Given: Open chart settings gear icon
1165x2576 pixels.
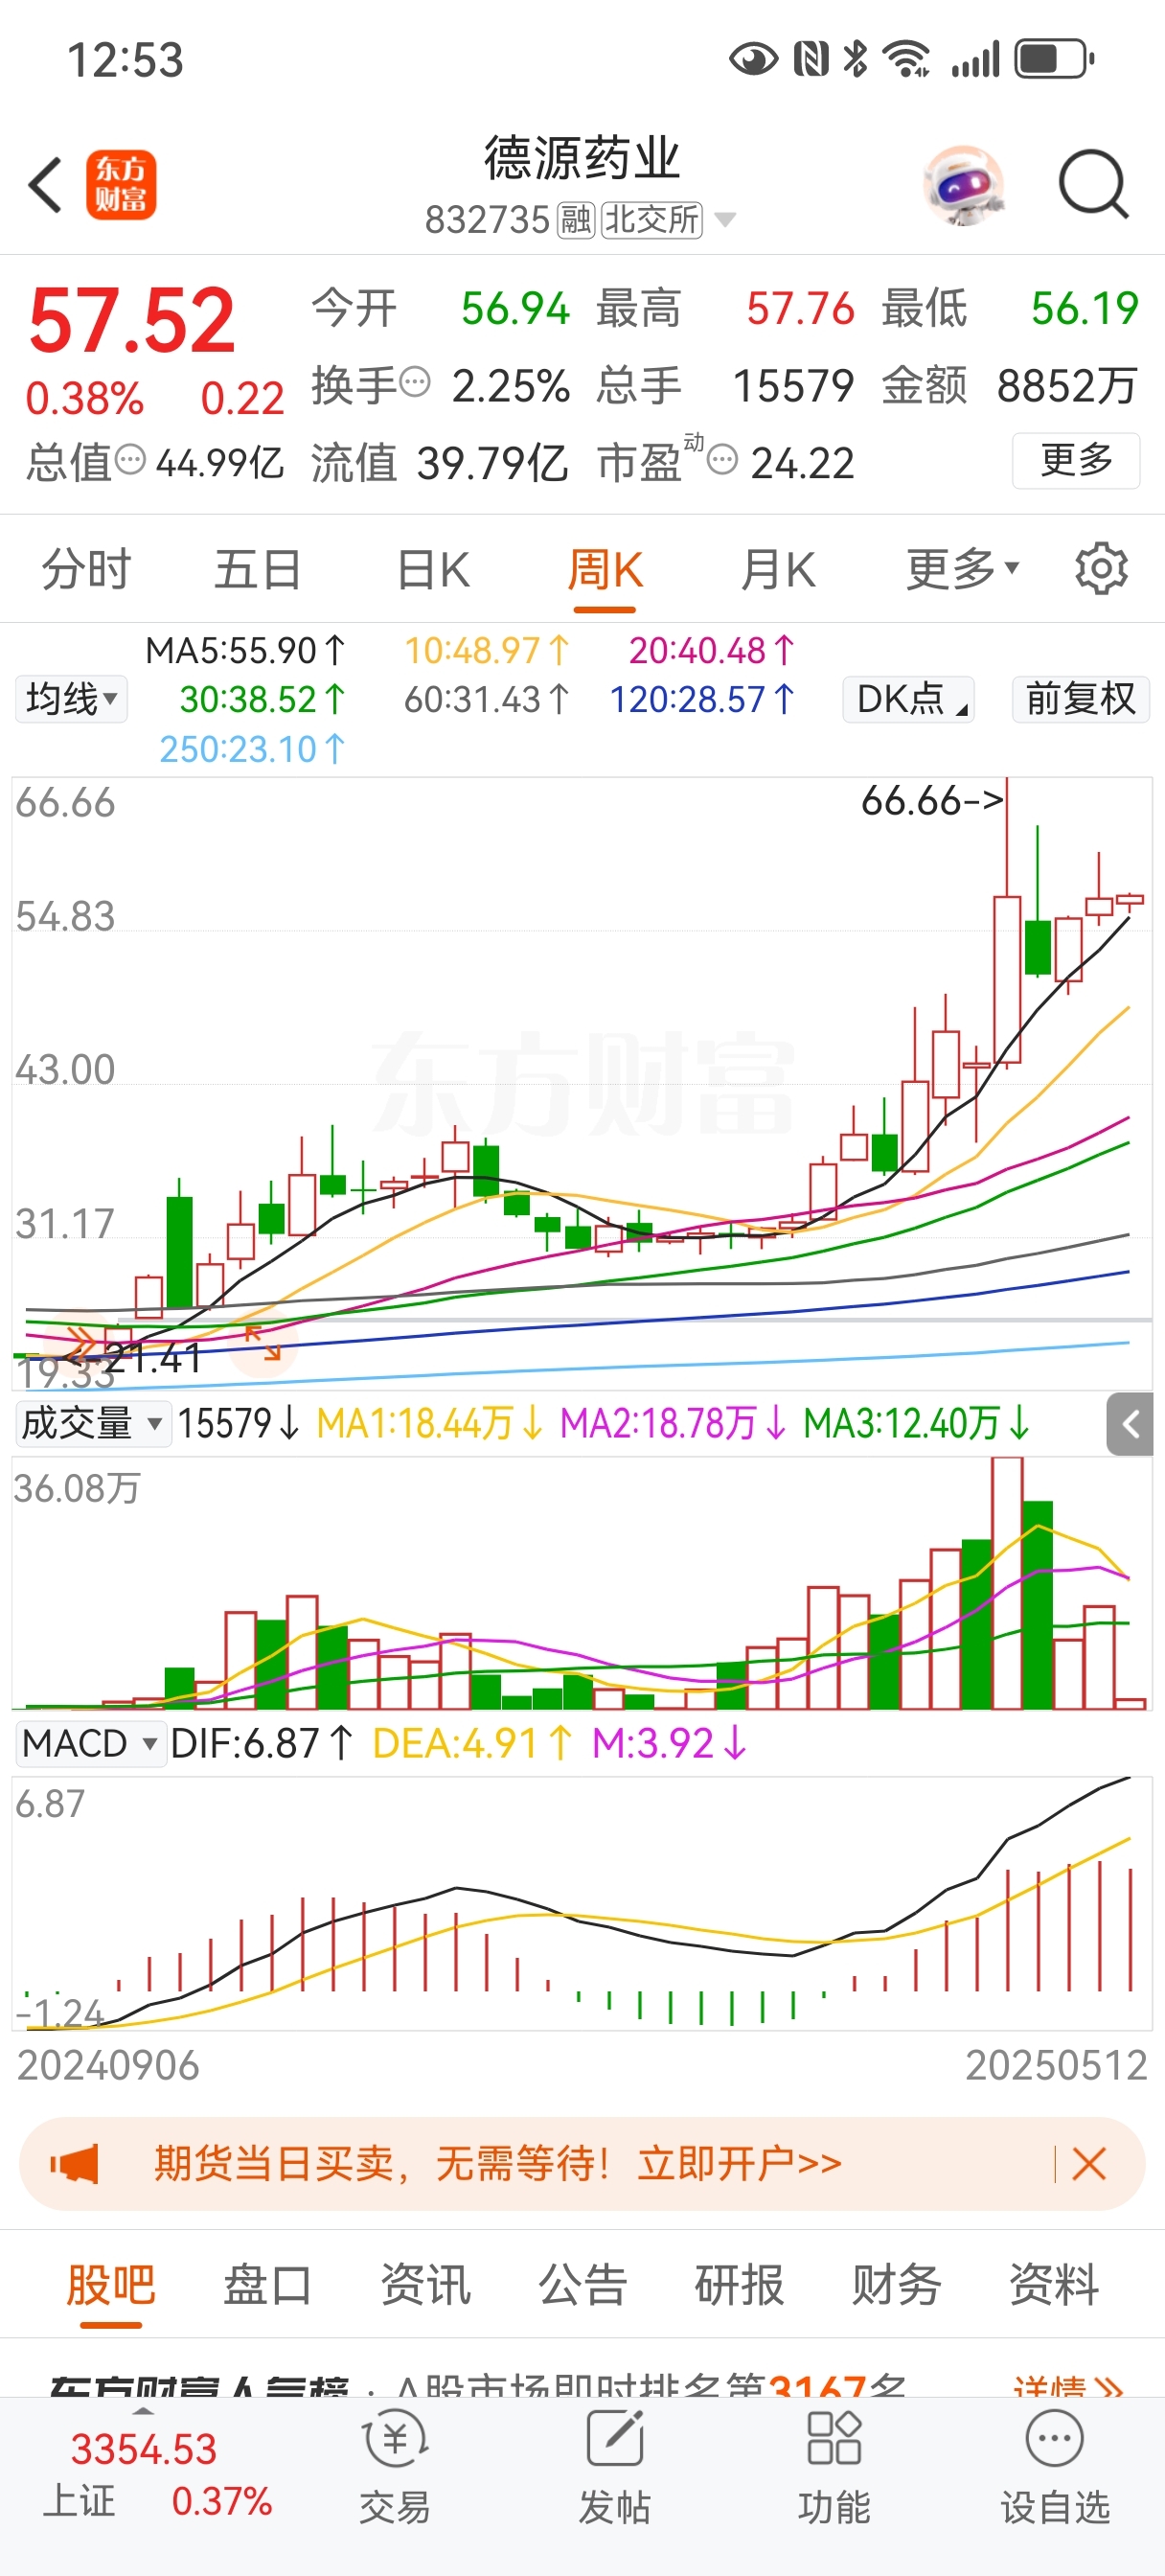Looking at the screenshot, I should point(1101,569).
